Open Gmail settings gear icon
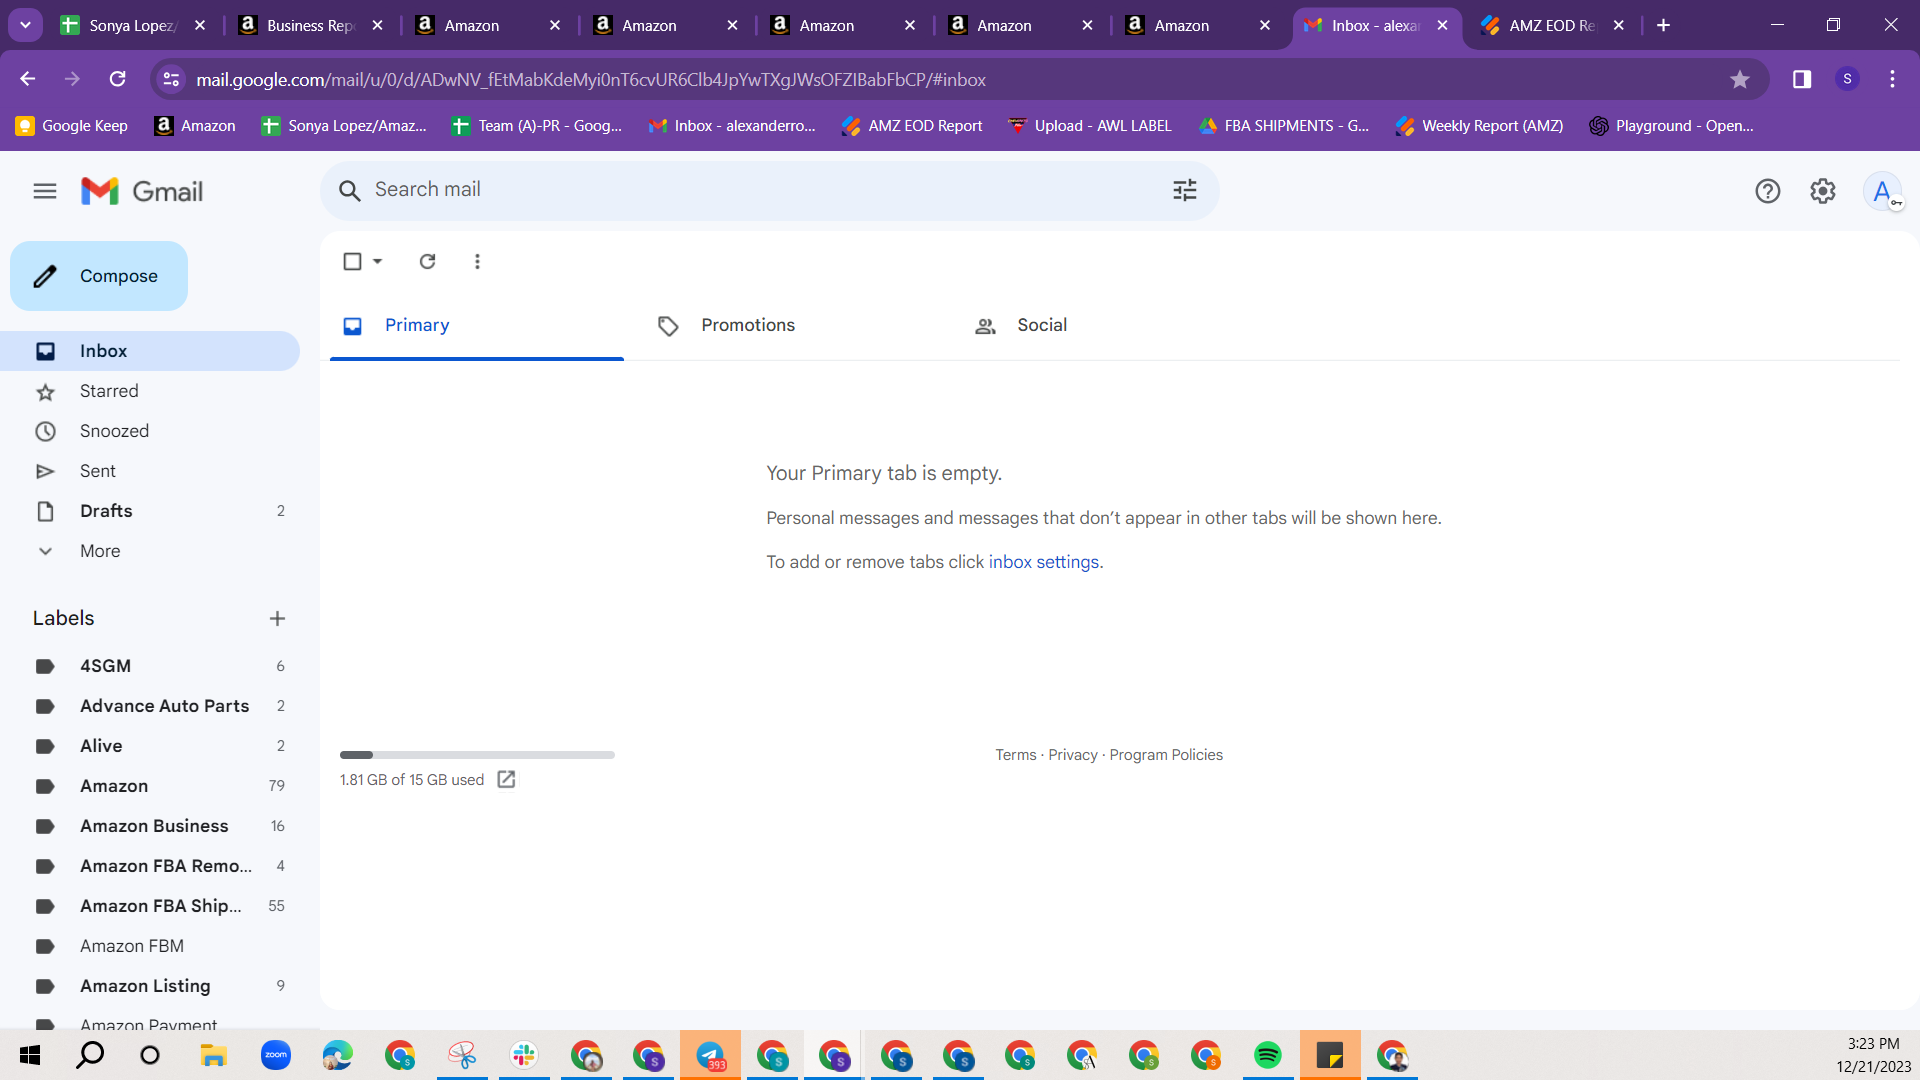This screenshot has width=1920, height=1080. [1823, 191]
